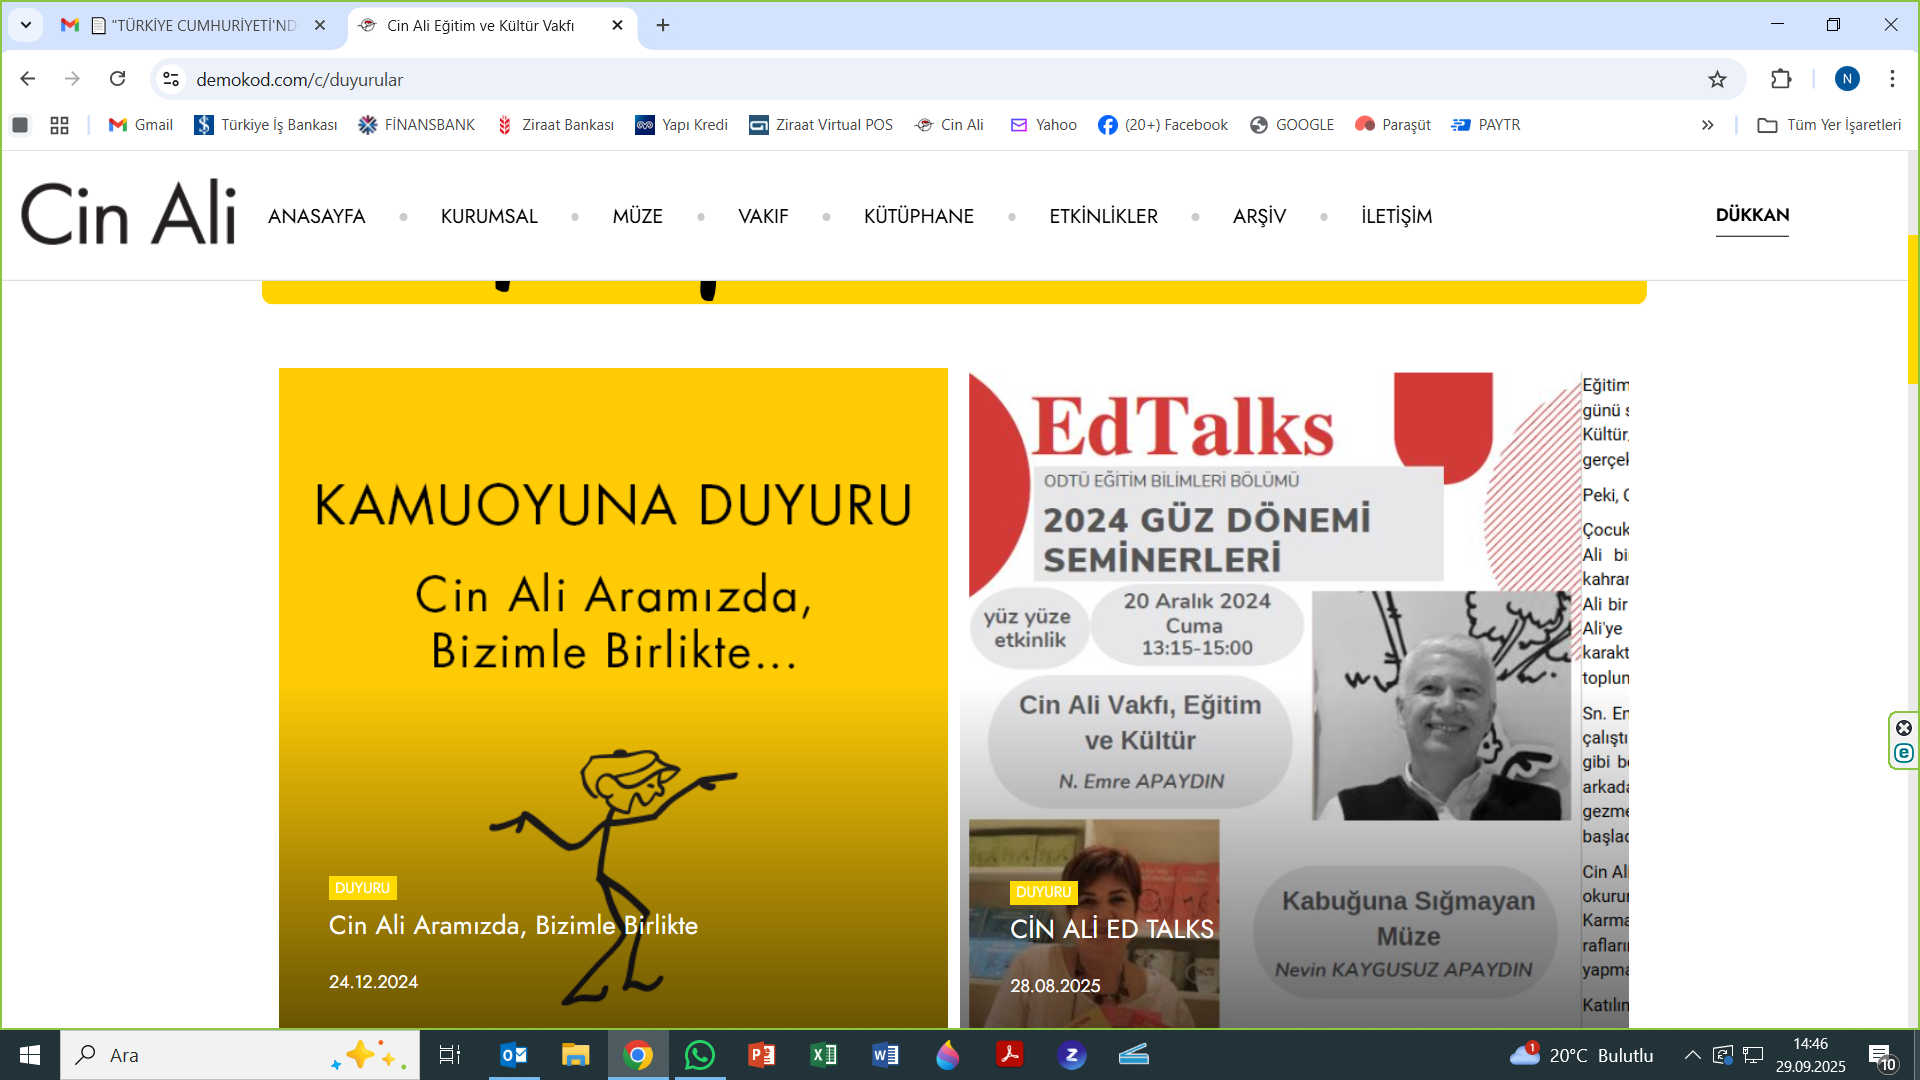Viewport: 1920px width, 1080px height.
Task: Open the Chrome three-dot menu
Action: coord(1892,79)
